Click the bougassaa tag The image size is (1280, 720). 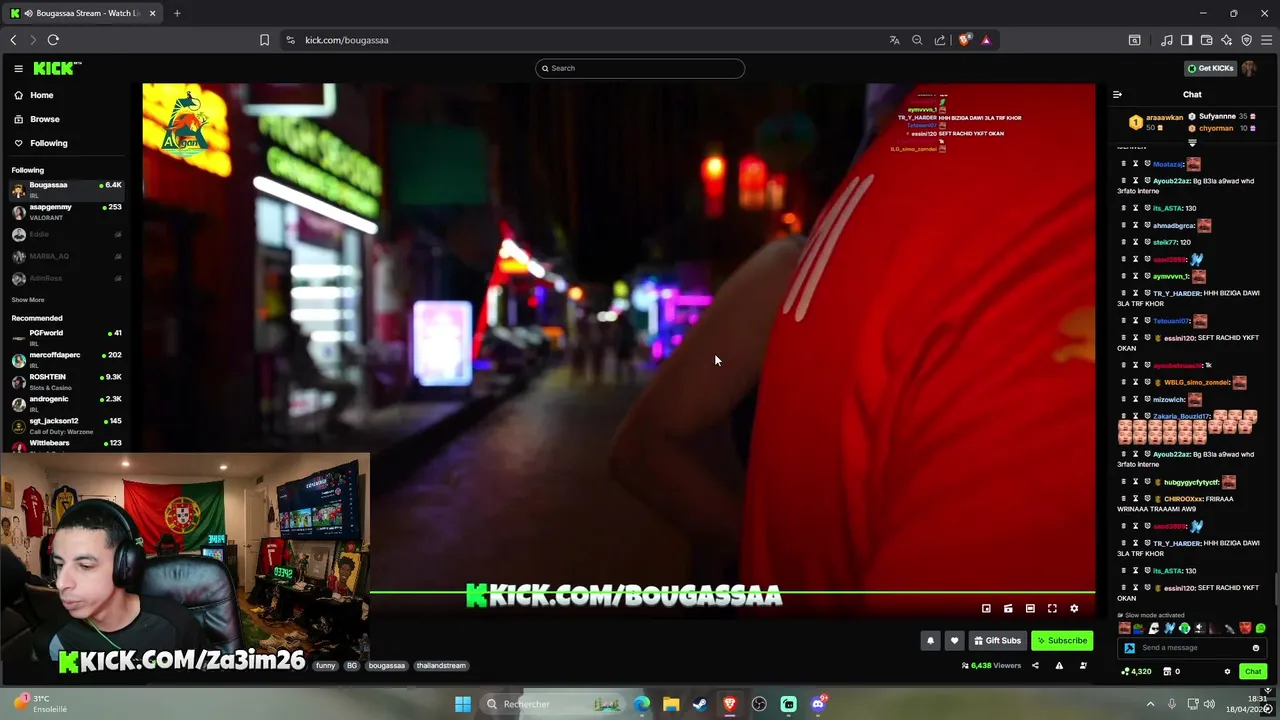point(387,666)
